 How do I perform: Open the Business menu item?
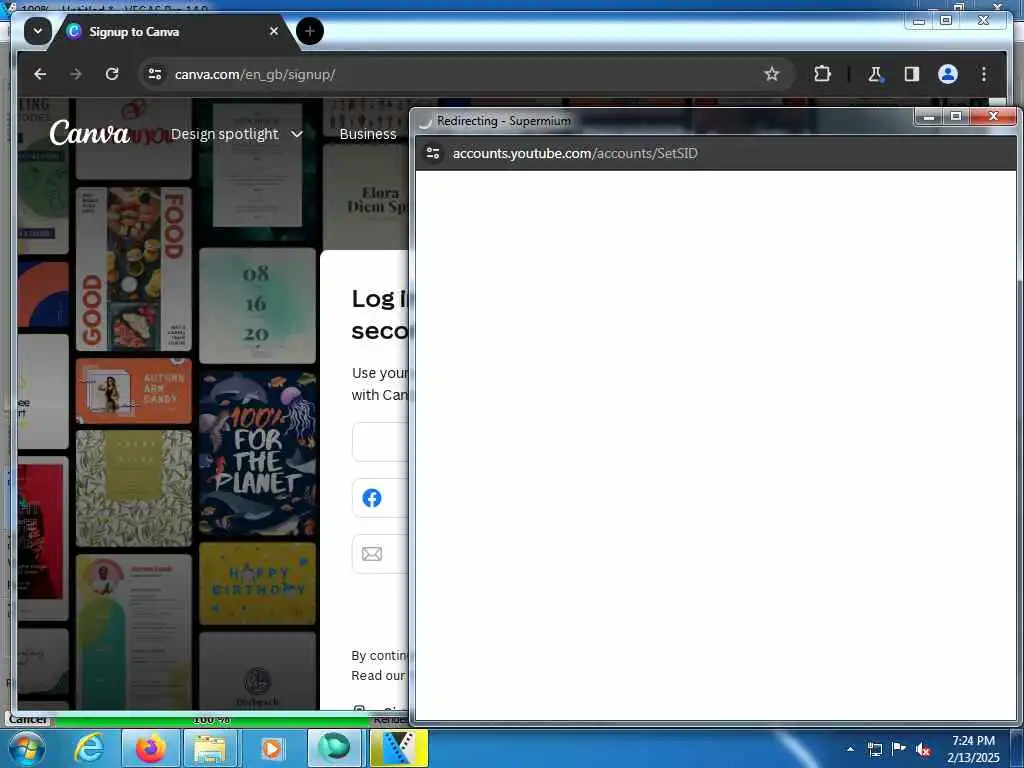[368, 134]
